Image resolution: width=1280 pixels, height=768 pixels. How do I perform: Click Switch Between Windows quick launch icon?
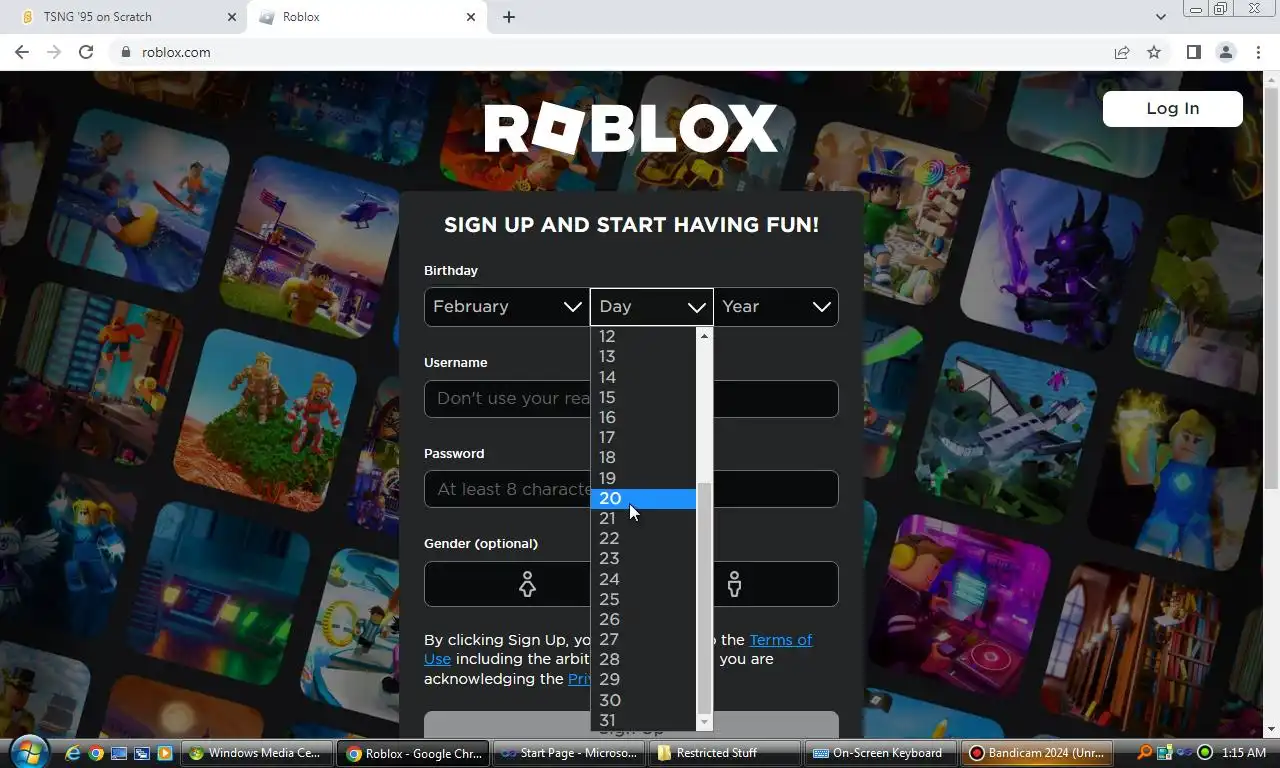[142, 753]
